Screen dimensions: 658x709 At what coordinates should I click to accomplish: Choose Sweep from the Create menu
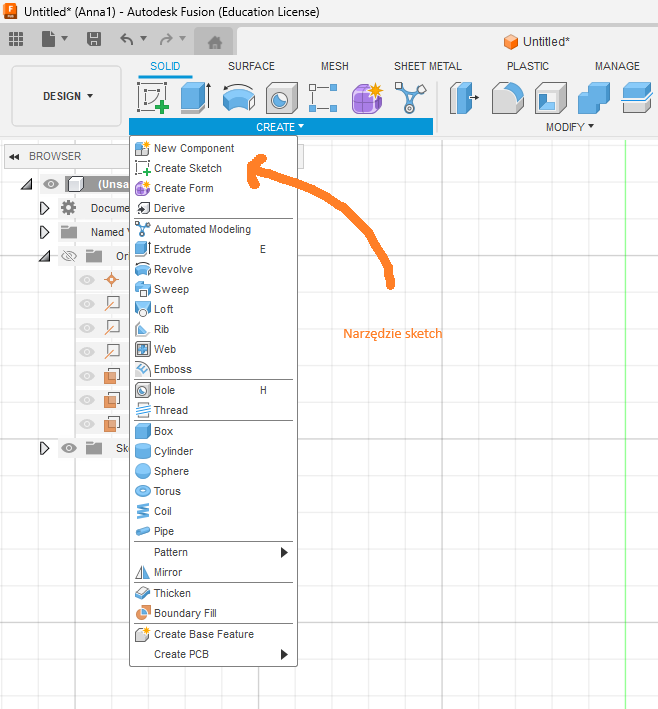[213, 289]
